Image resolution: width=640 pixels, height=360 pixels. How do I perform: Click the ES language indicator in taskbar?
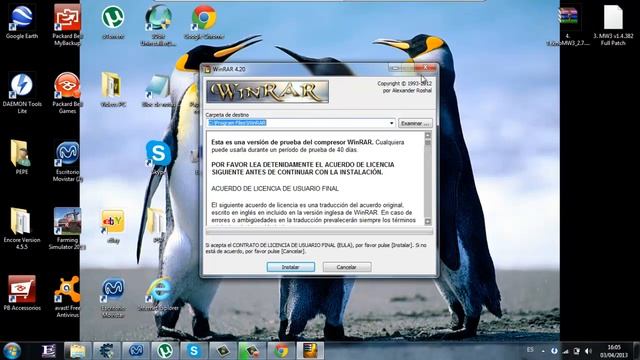click(530, 350)
